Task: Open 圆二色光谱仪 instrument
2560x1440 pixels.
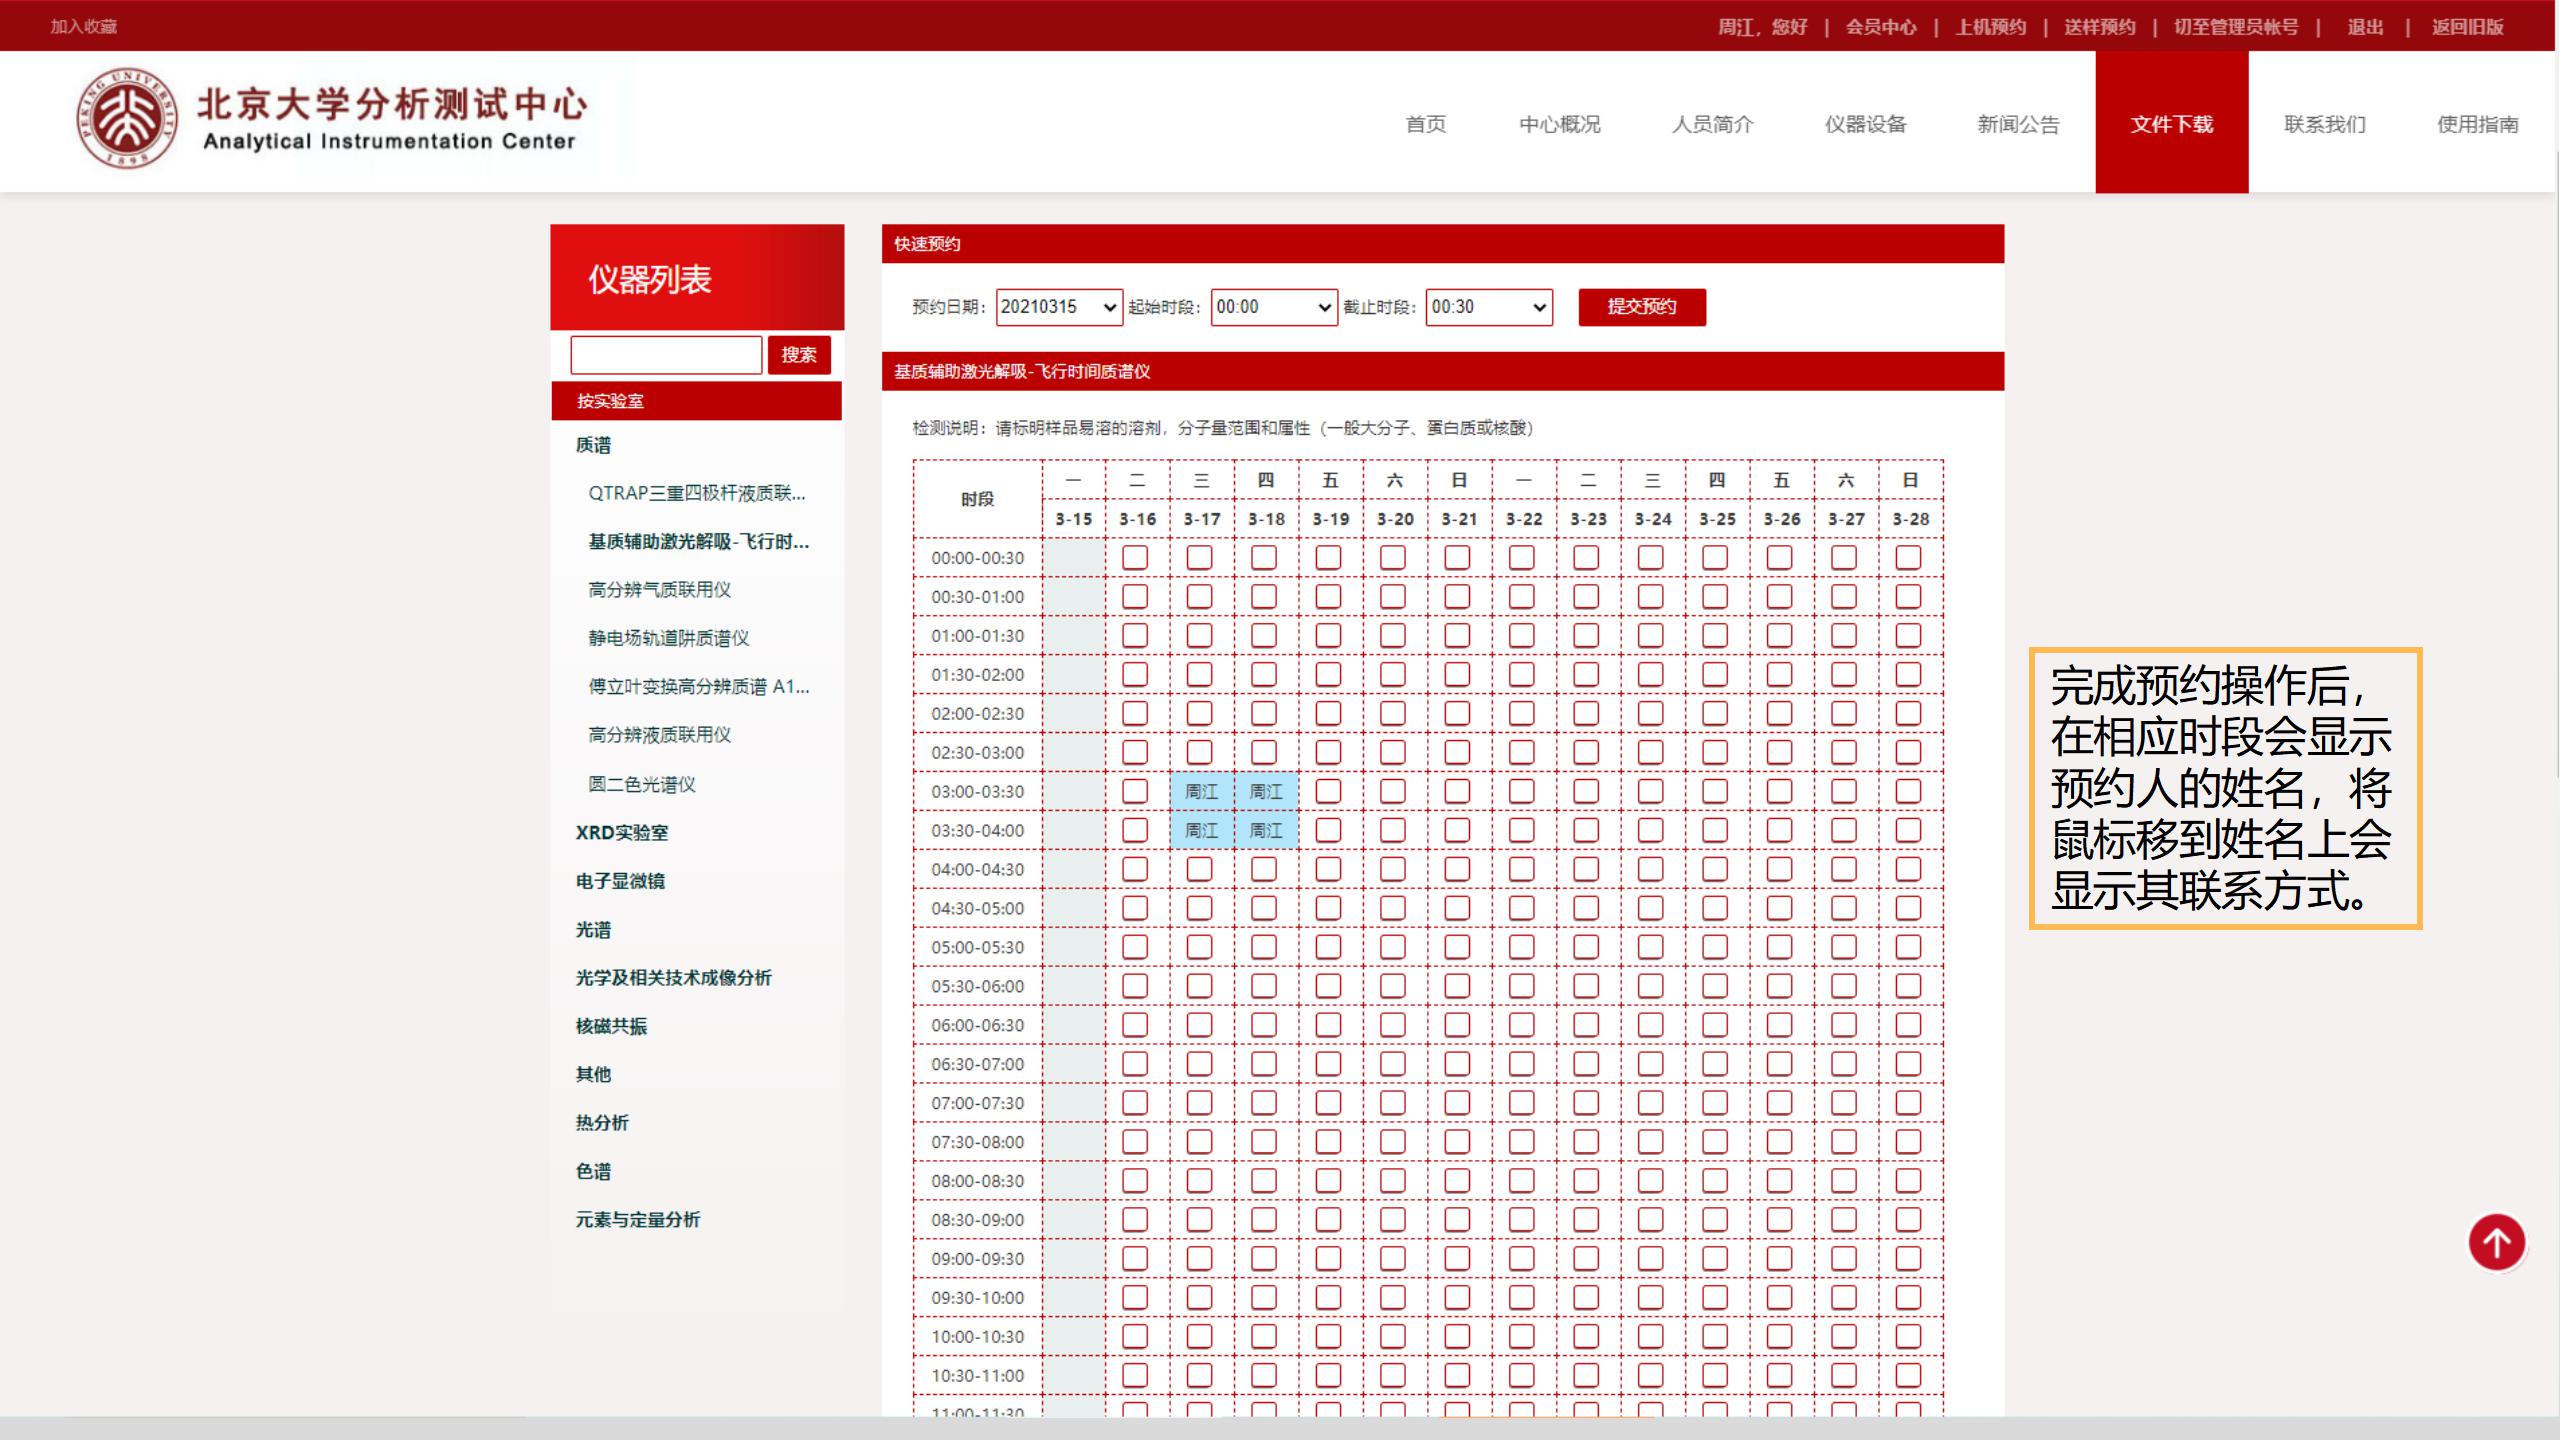Action: [642, 784]
